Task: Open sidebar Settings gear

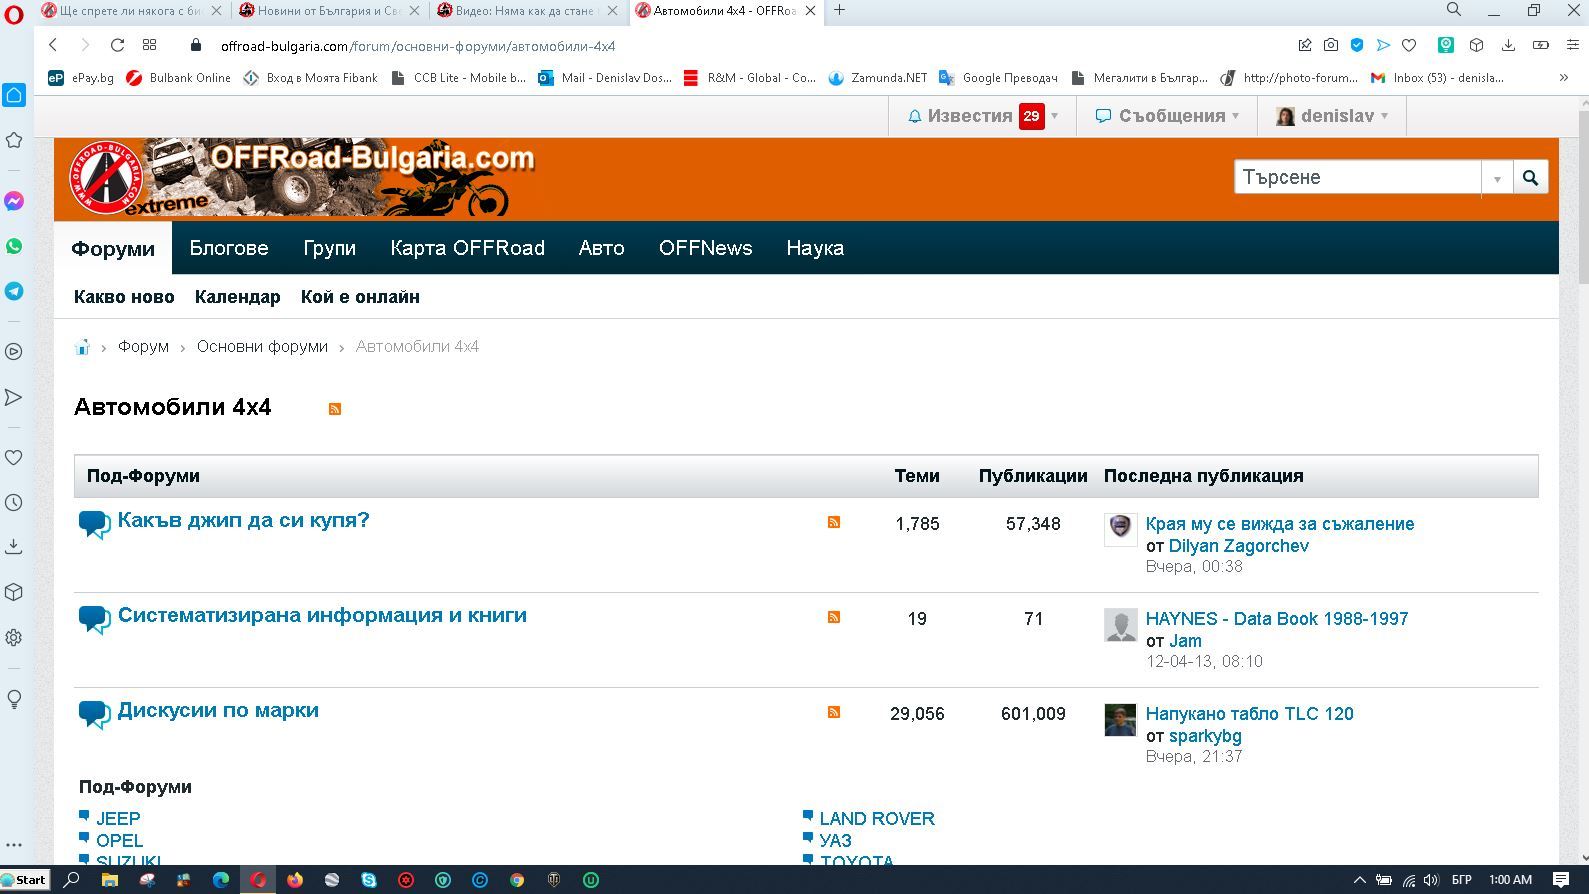Action: point(14,637)
